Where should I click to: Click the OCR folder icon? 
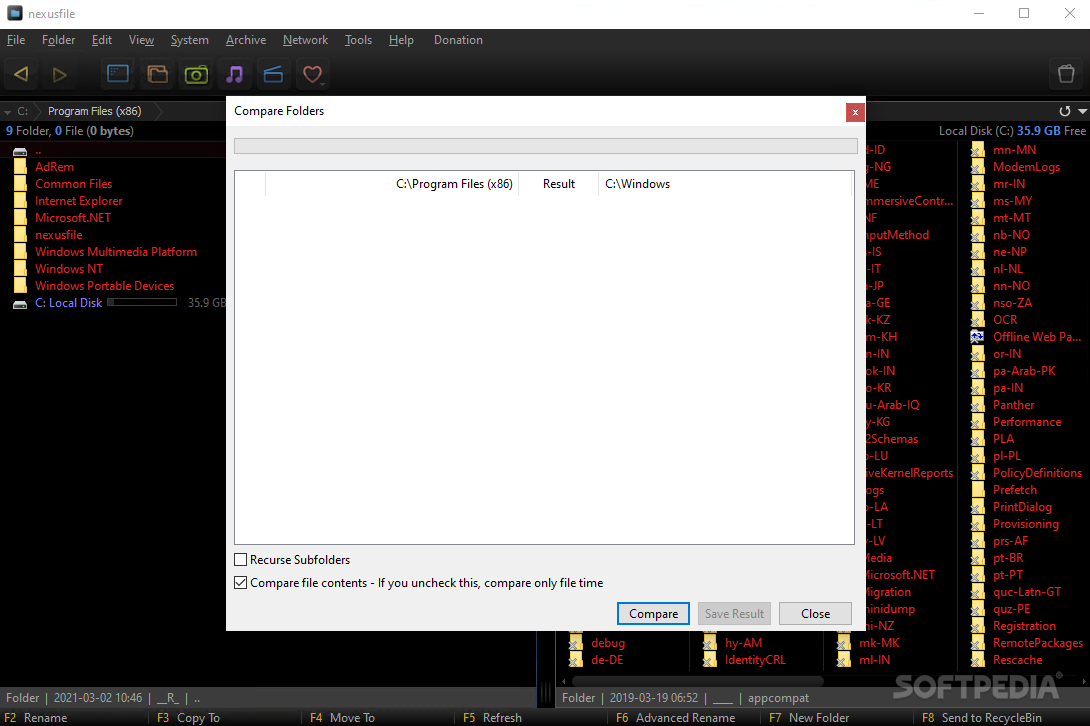[977, 320]
